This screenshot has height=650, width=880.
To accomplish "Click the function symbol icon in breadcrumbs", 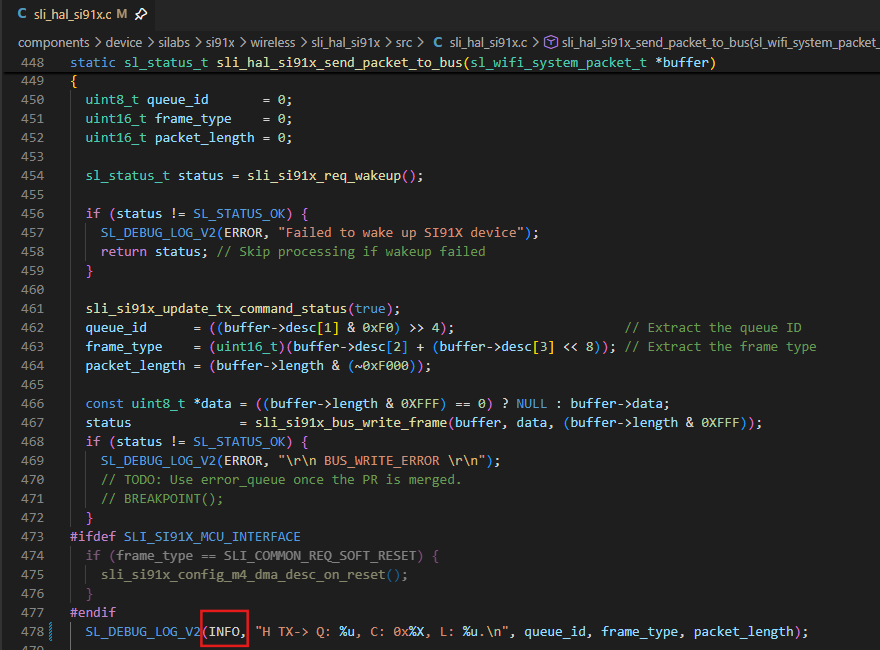I will [x=551, y=43].
